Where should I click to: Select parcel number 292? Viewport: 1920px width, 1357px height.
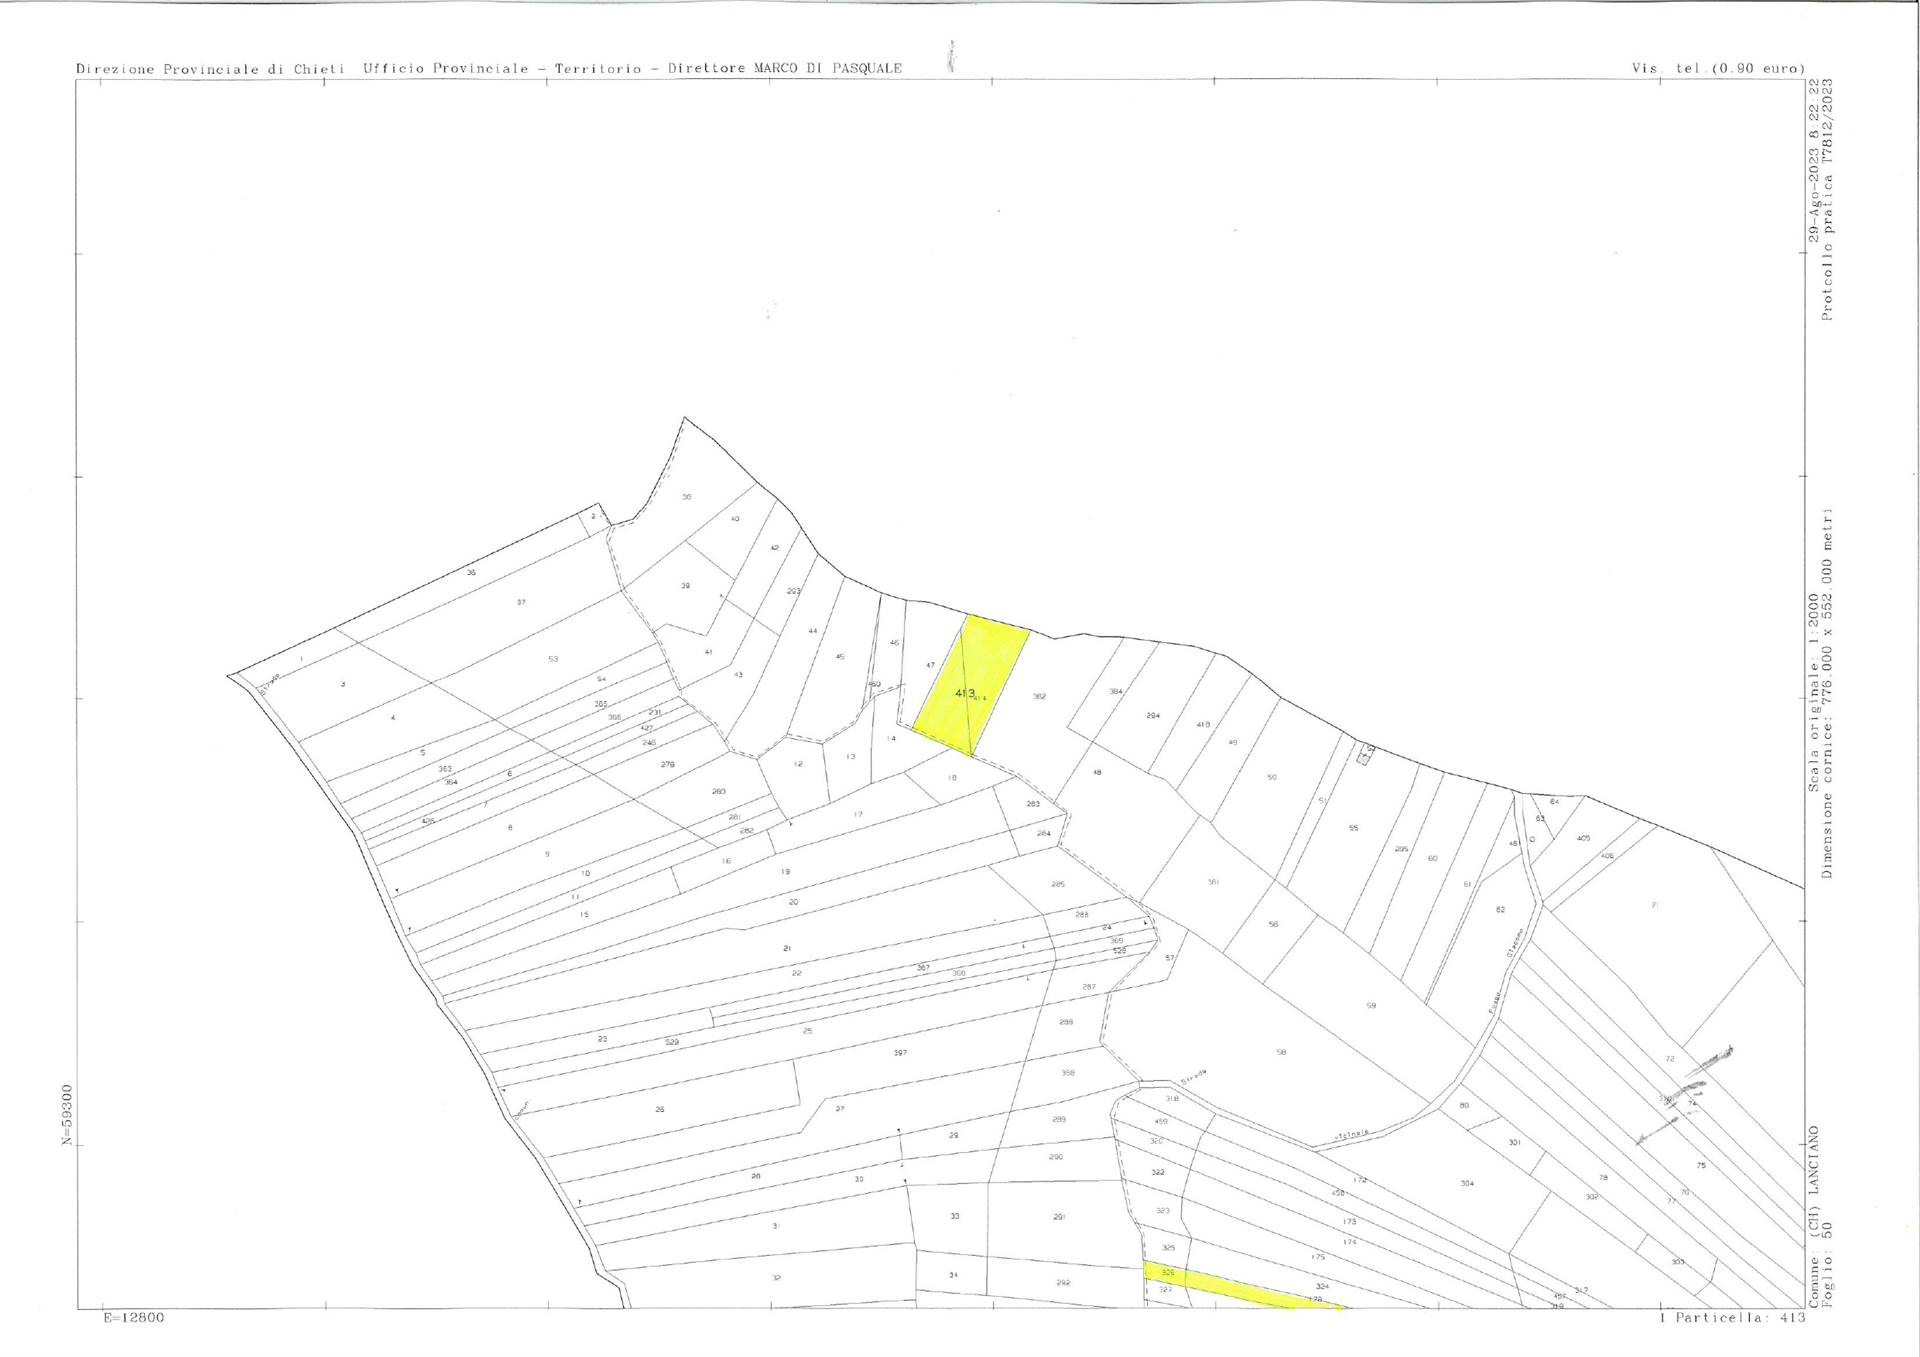coord(1063,1282)
